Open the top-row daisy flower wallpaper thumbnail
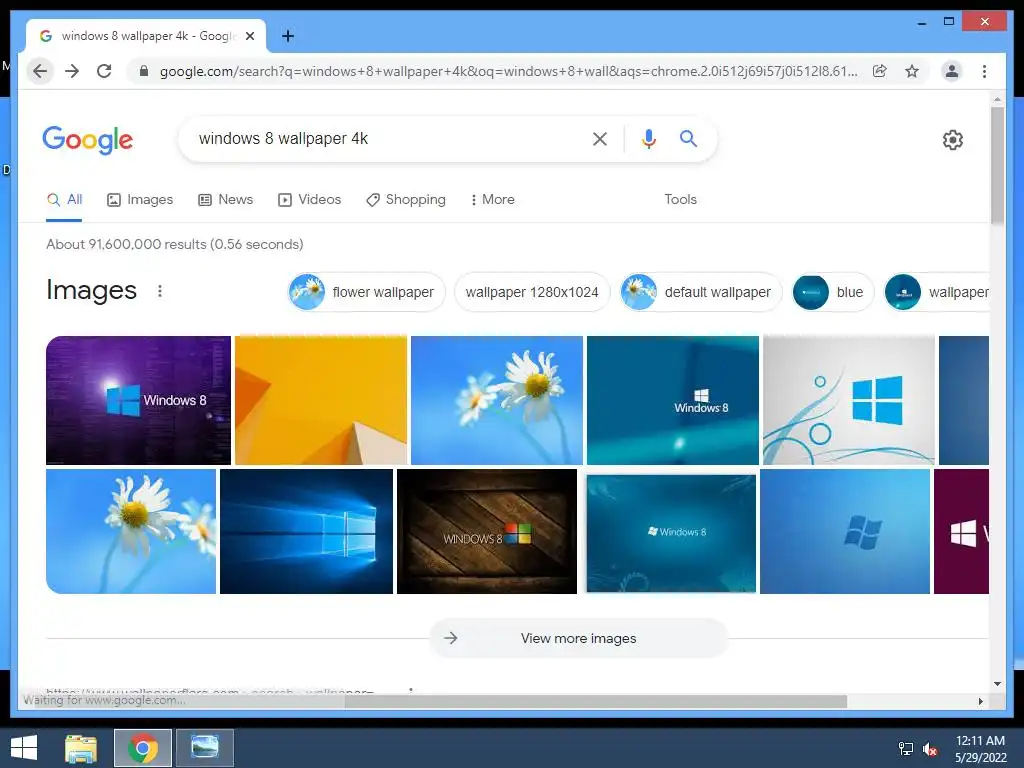Screen dimensions: 1024x768 pyautogui.click(x=496, y=400)
